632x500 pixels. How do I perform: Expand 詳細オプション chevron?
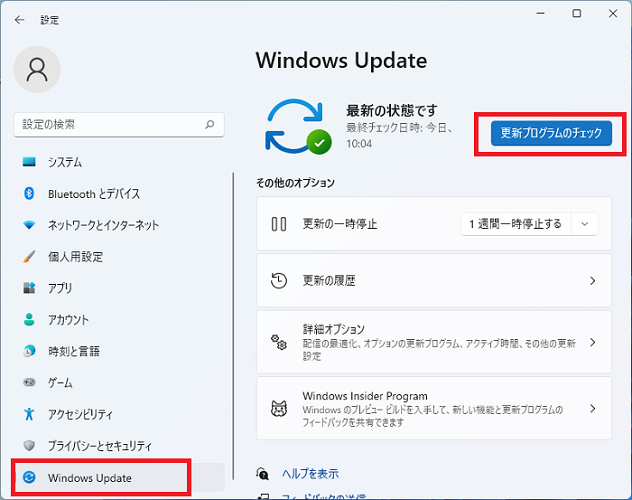click(x=592, y=342)
